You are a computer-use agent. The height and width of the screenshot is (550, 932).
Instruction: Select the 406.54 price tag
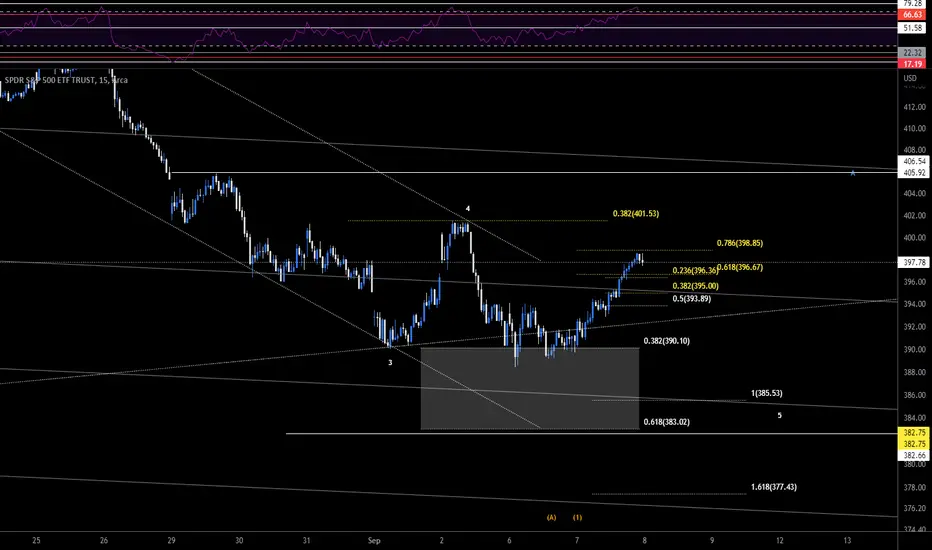pos(915,161)
